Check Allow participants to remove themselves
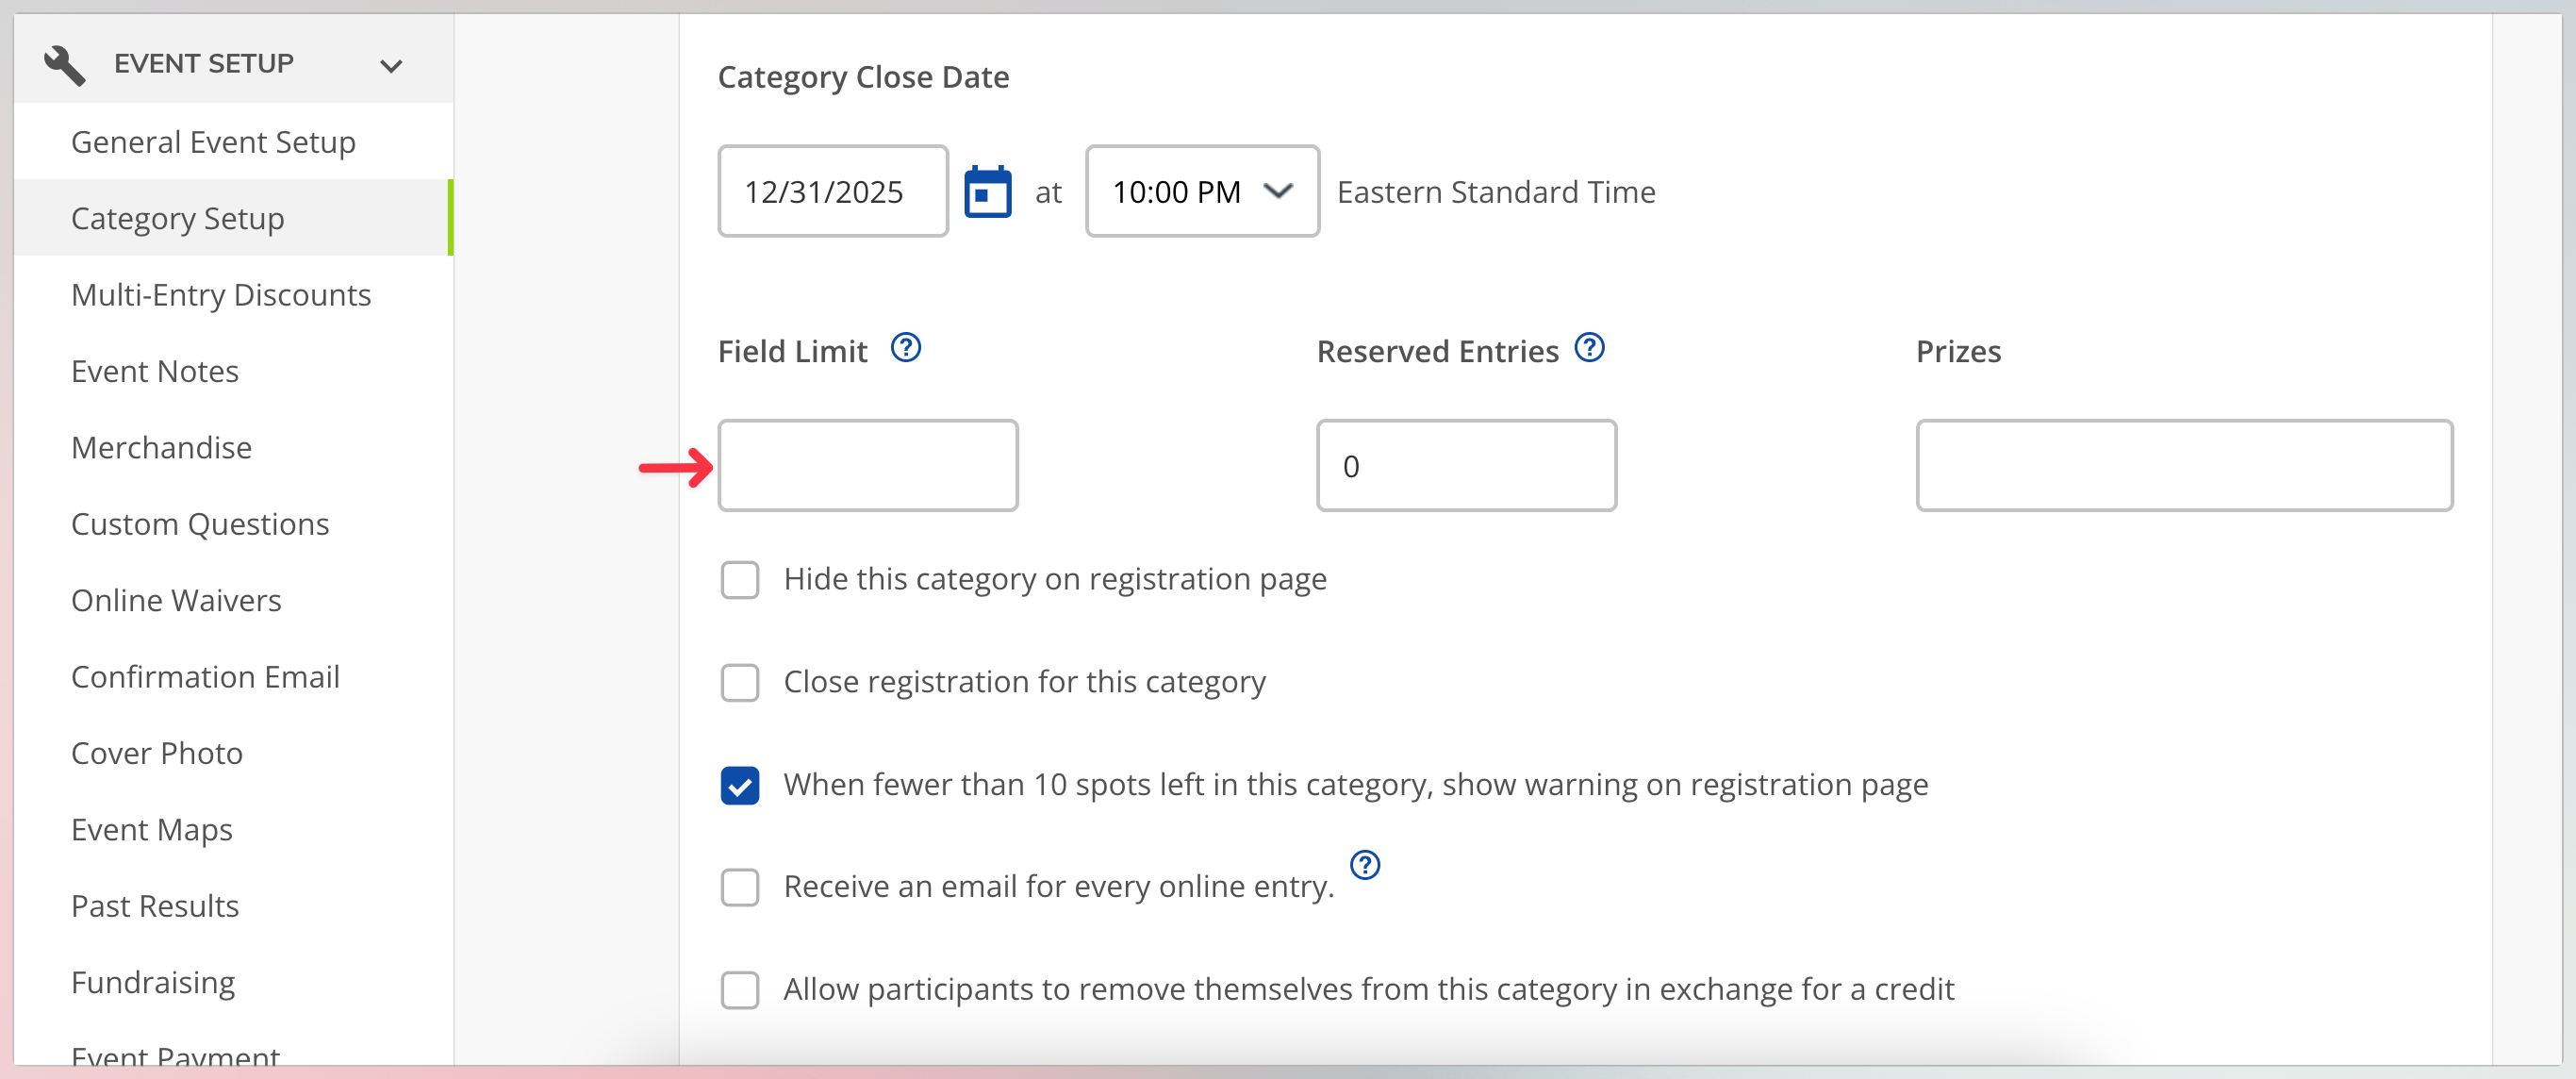Viewport: 2576px width, 1079px height. [740, 991]
